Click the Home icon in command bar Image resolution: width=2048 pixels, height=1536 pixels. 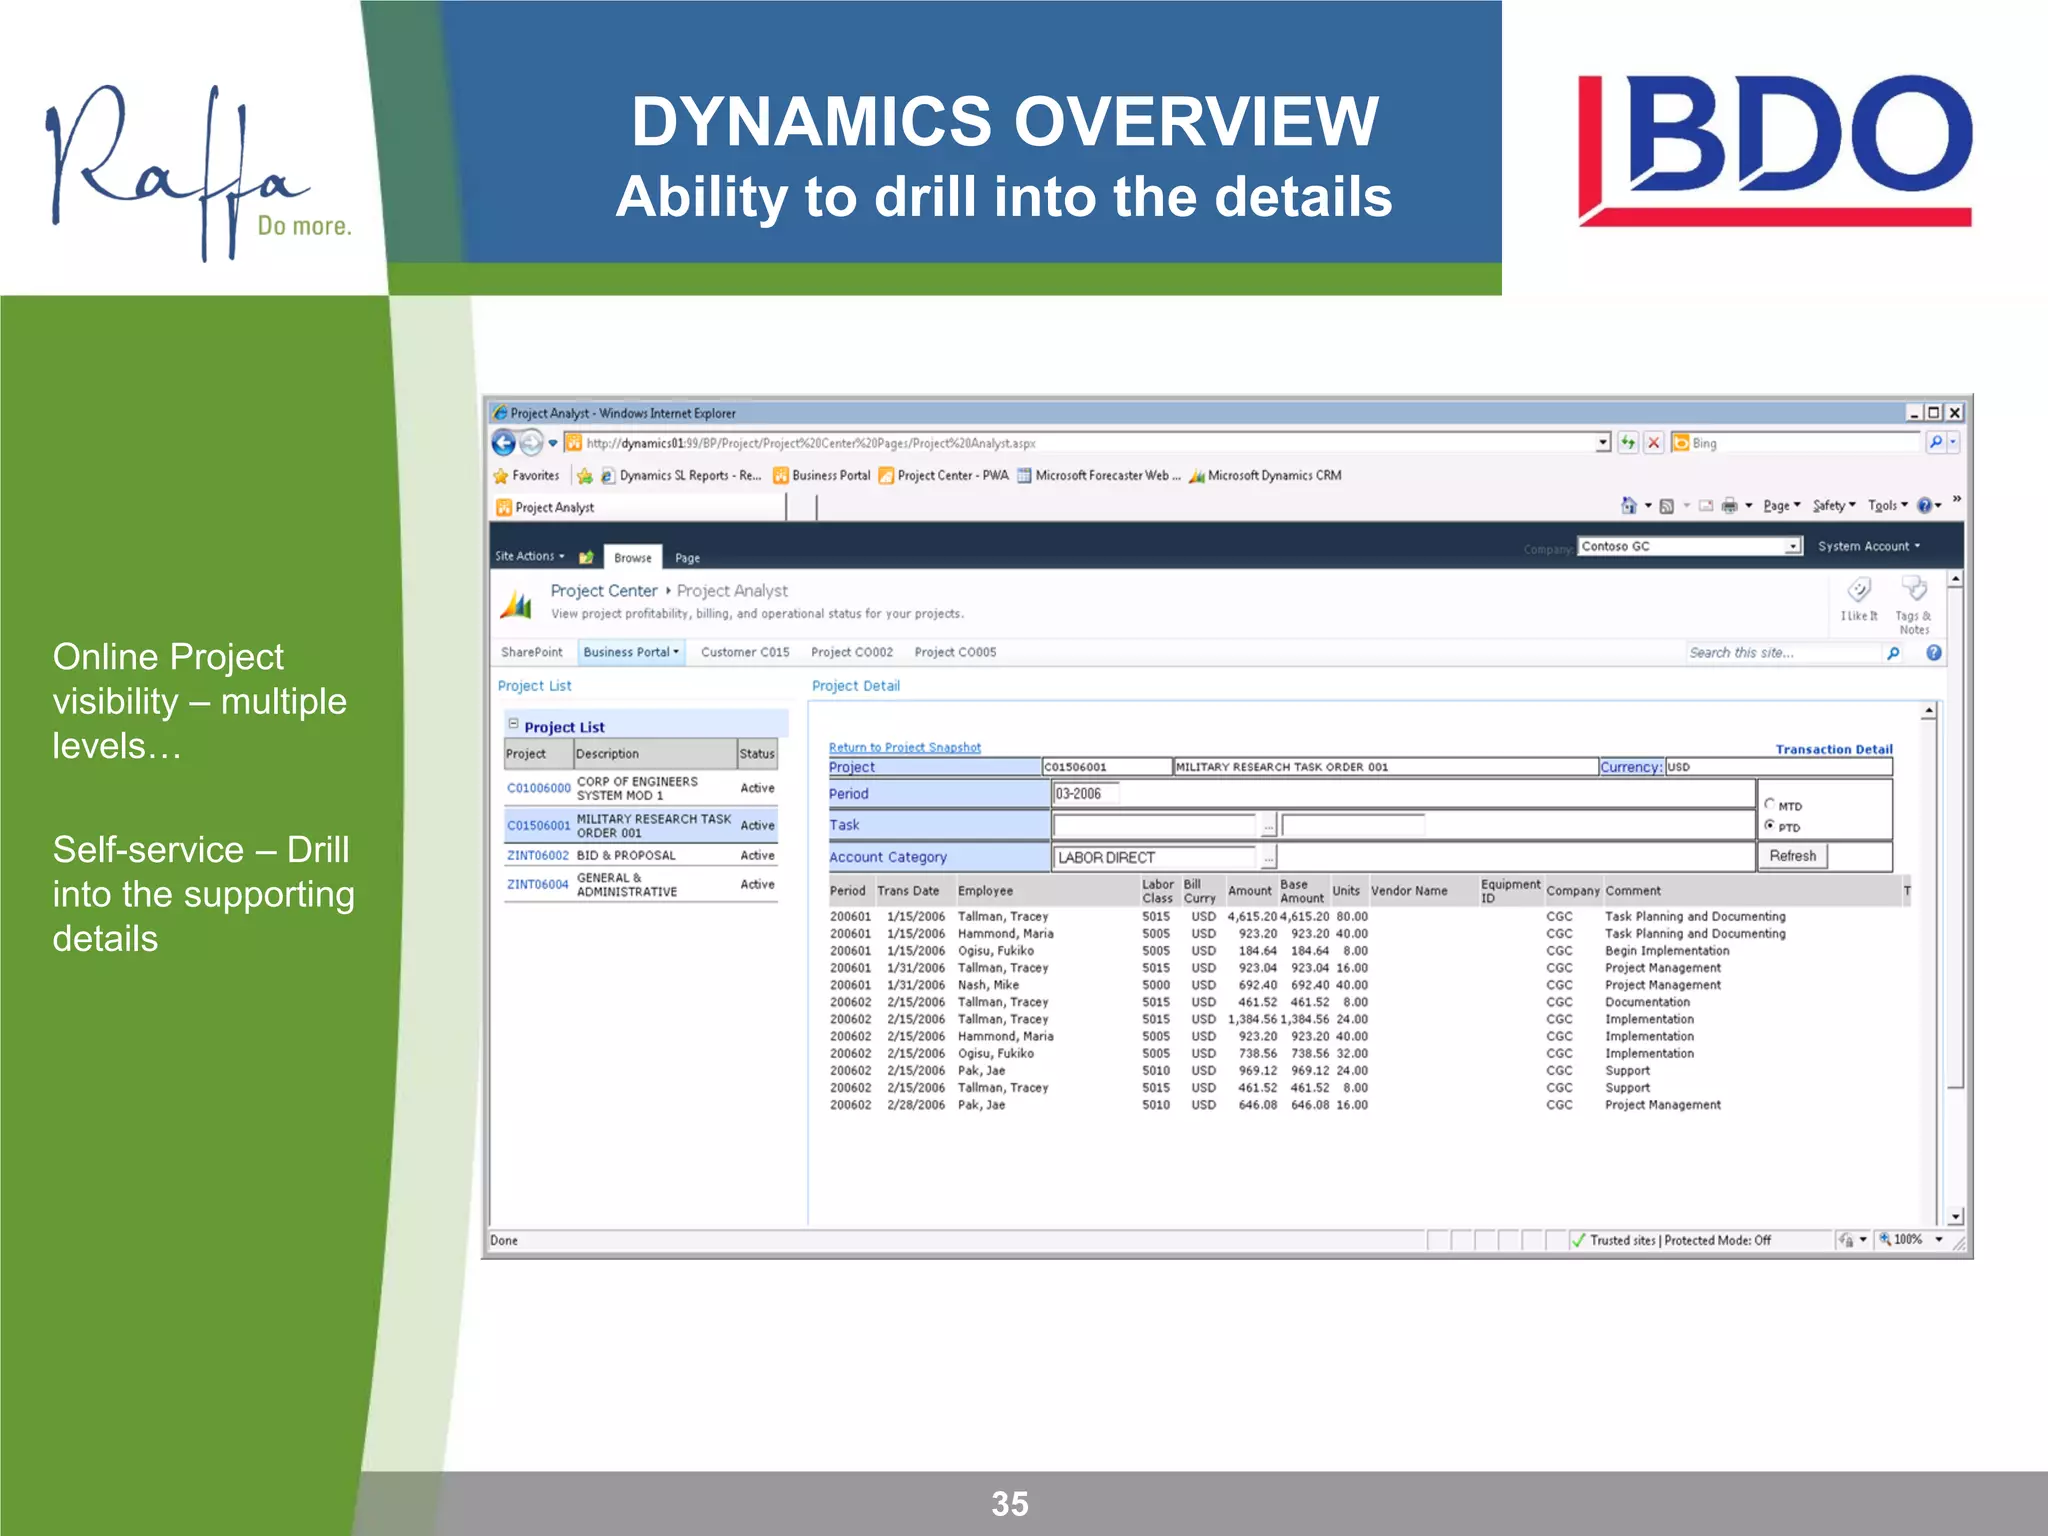(x=1629, y=506)
